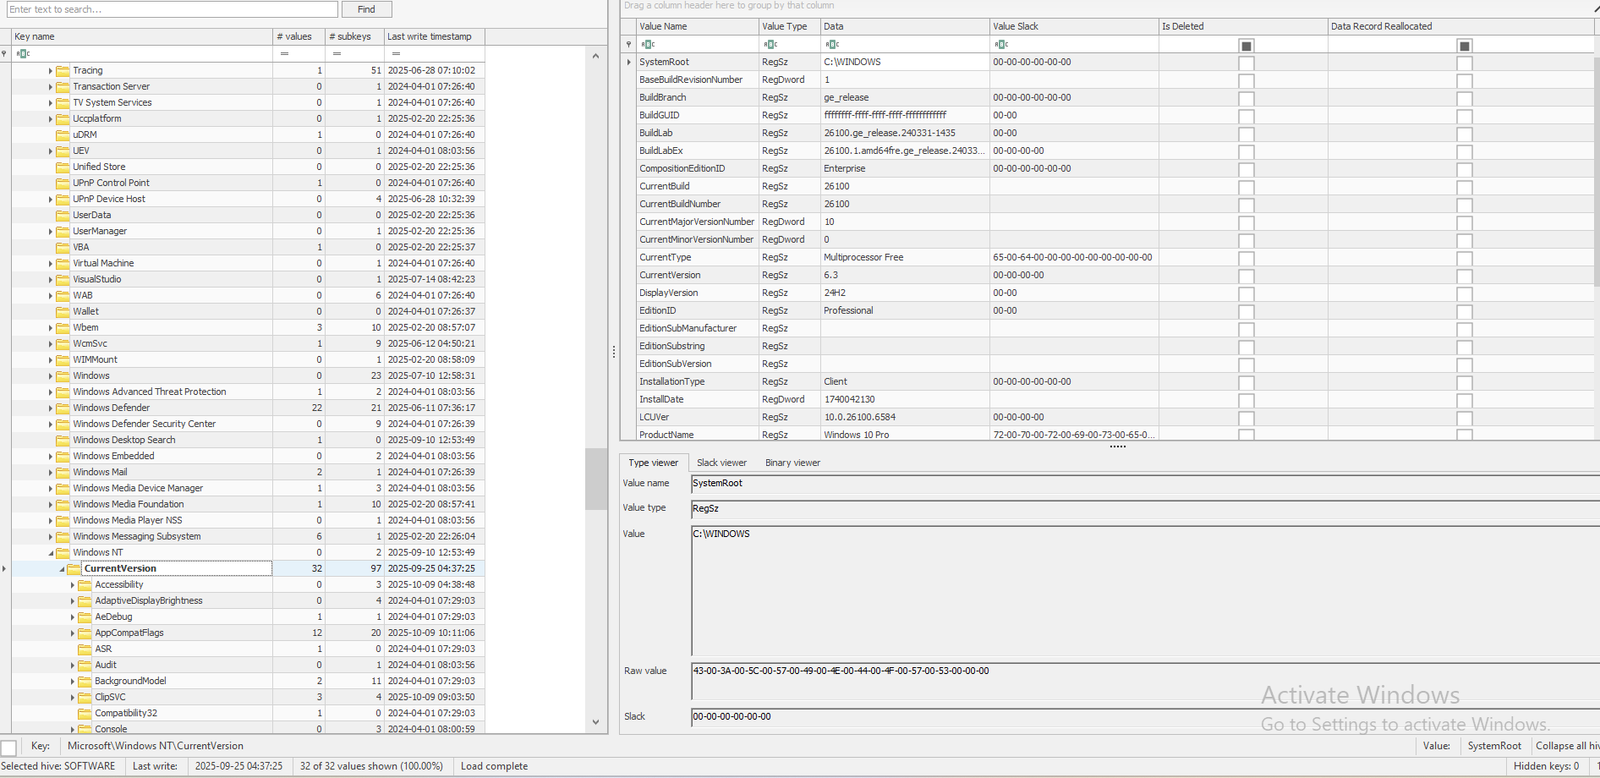Switch to the Slack viewer tab
The image size is (1600, 778).
[721, 463]
